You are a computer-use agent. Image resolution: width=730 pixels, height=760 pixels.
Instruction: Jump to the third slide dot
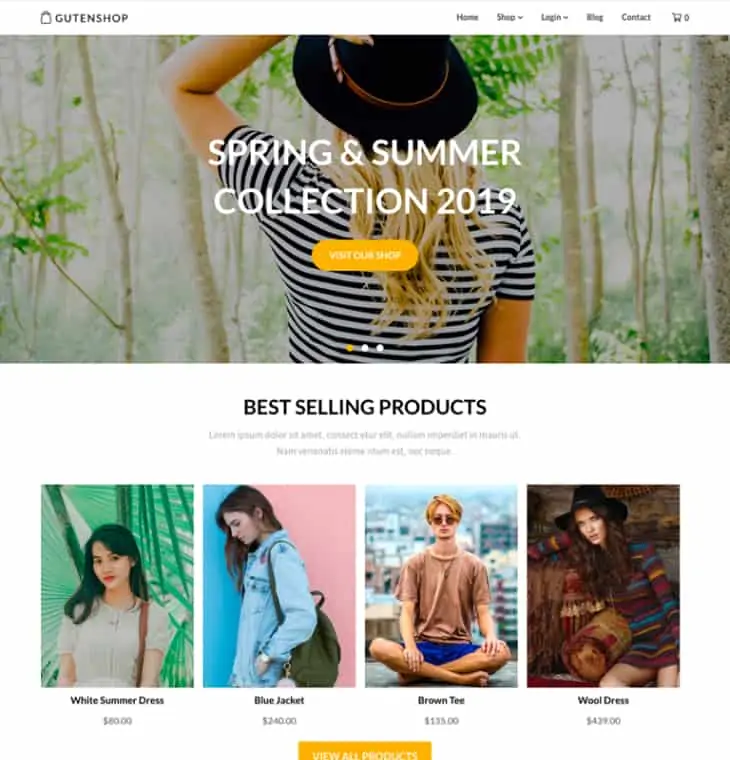[380, 348]
